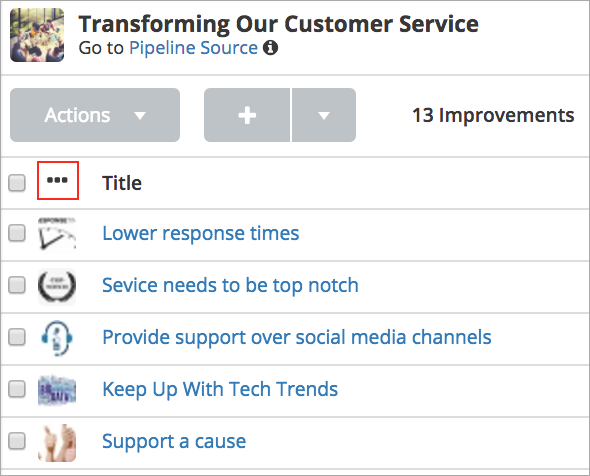Open the Lower response times improvement
This screenshot has width=590, height=476.
click(x=201, y=233)
